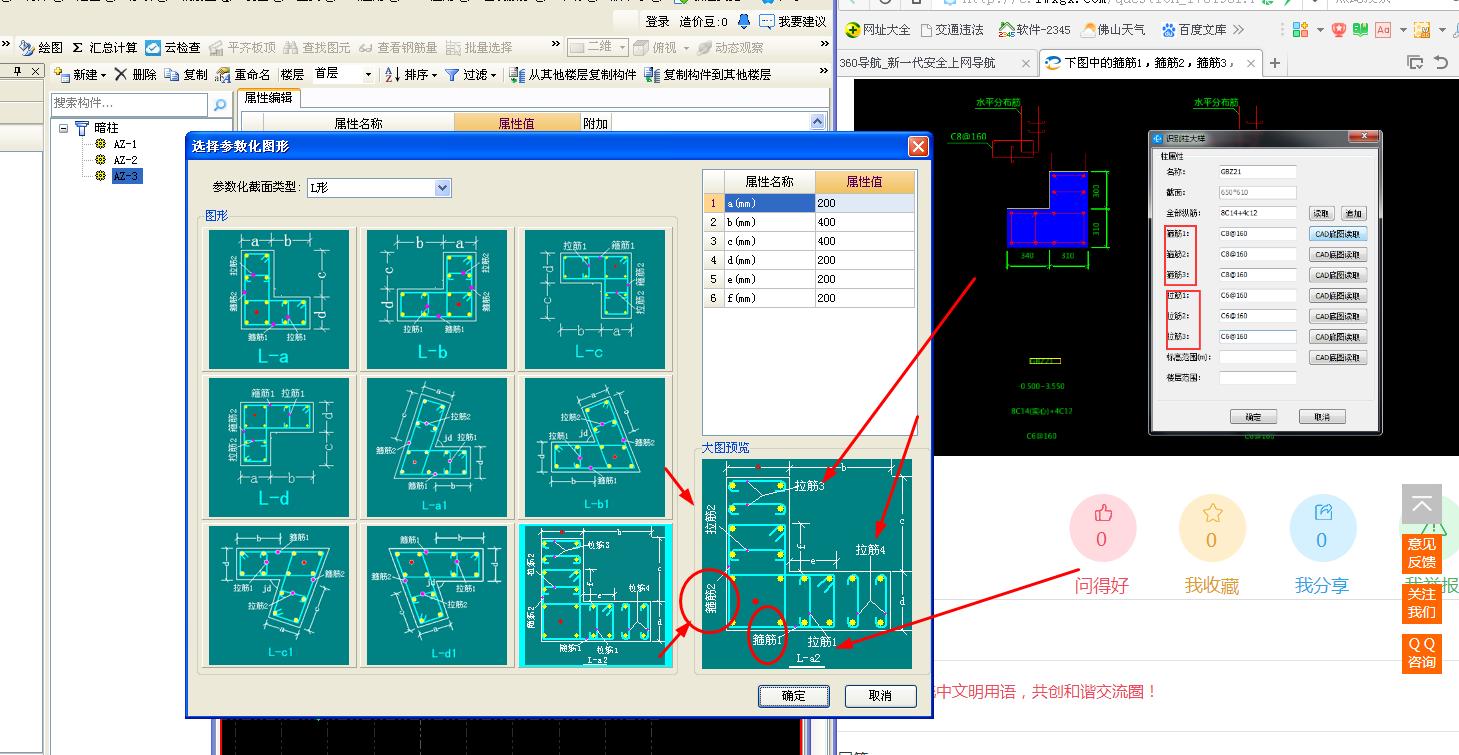The width and height of the screenshot is (1459, 755).
Task: Launch 云检查 cloud check
Action: [x=173, y=47]
